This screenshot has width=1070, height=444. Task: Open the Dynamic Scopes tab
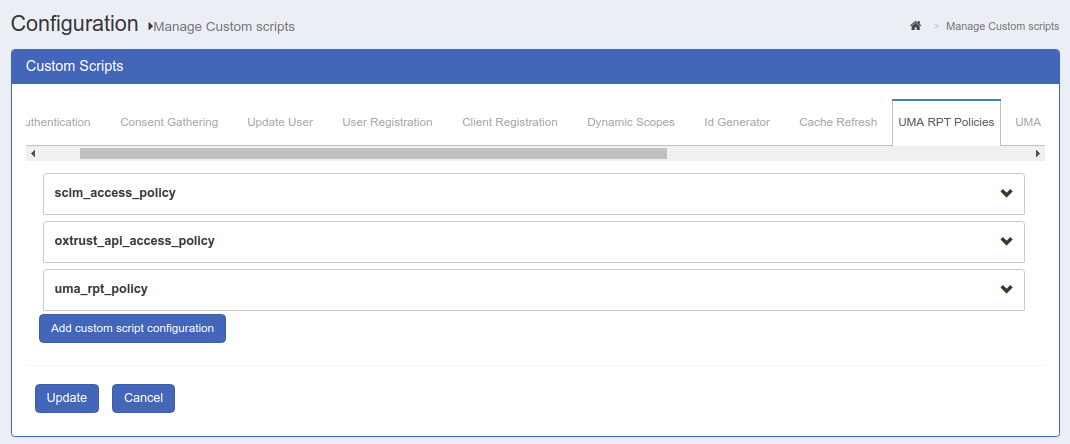tap(631, 122)
